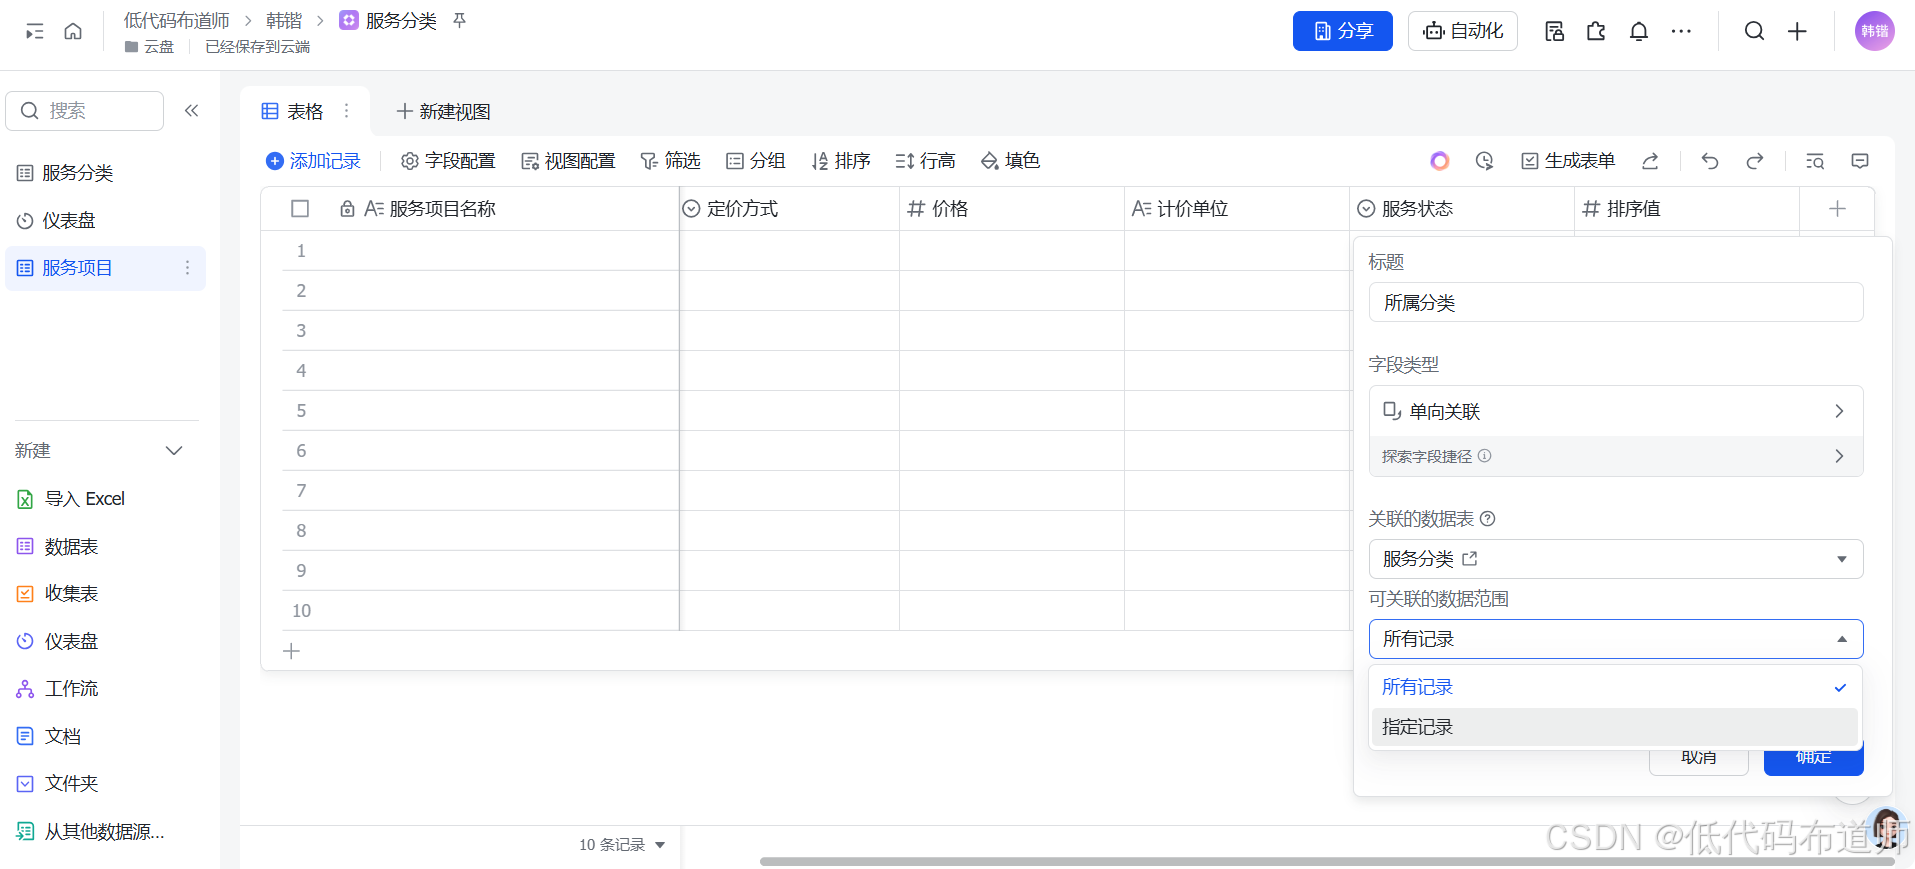Open 服务分类 linked table in new window

point(1469,559)
